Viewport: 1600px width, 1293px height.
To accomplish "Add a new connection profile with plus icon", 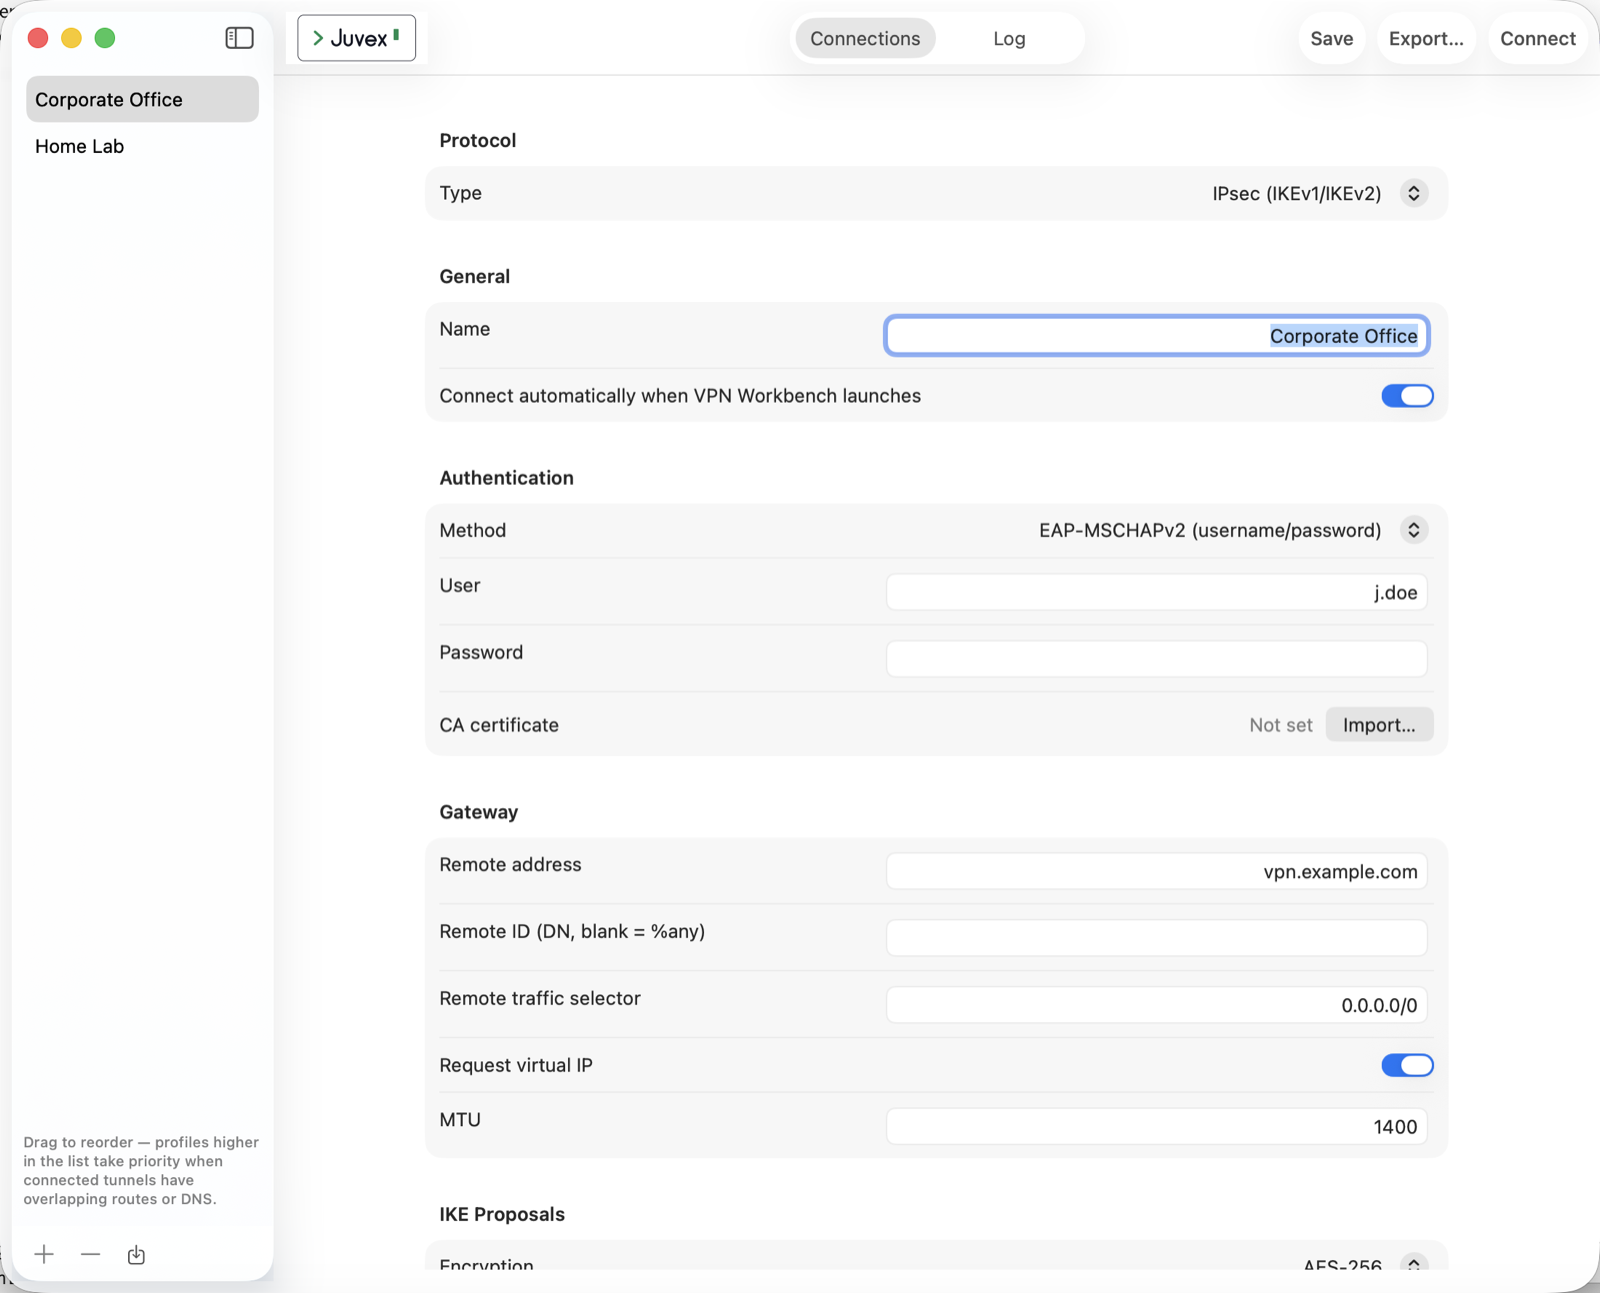I will point(44,1254).
